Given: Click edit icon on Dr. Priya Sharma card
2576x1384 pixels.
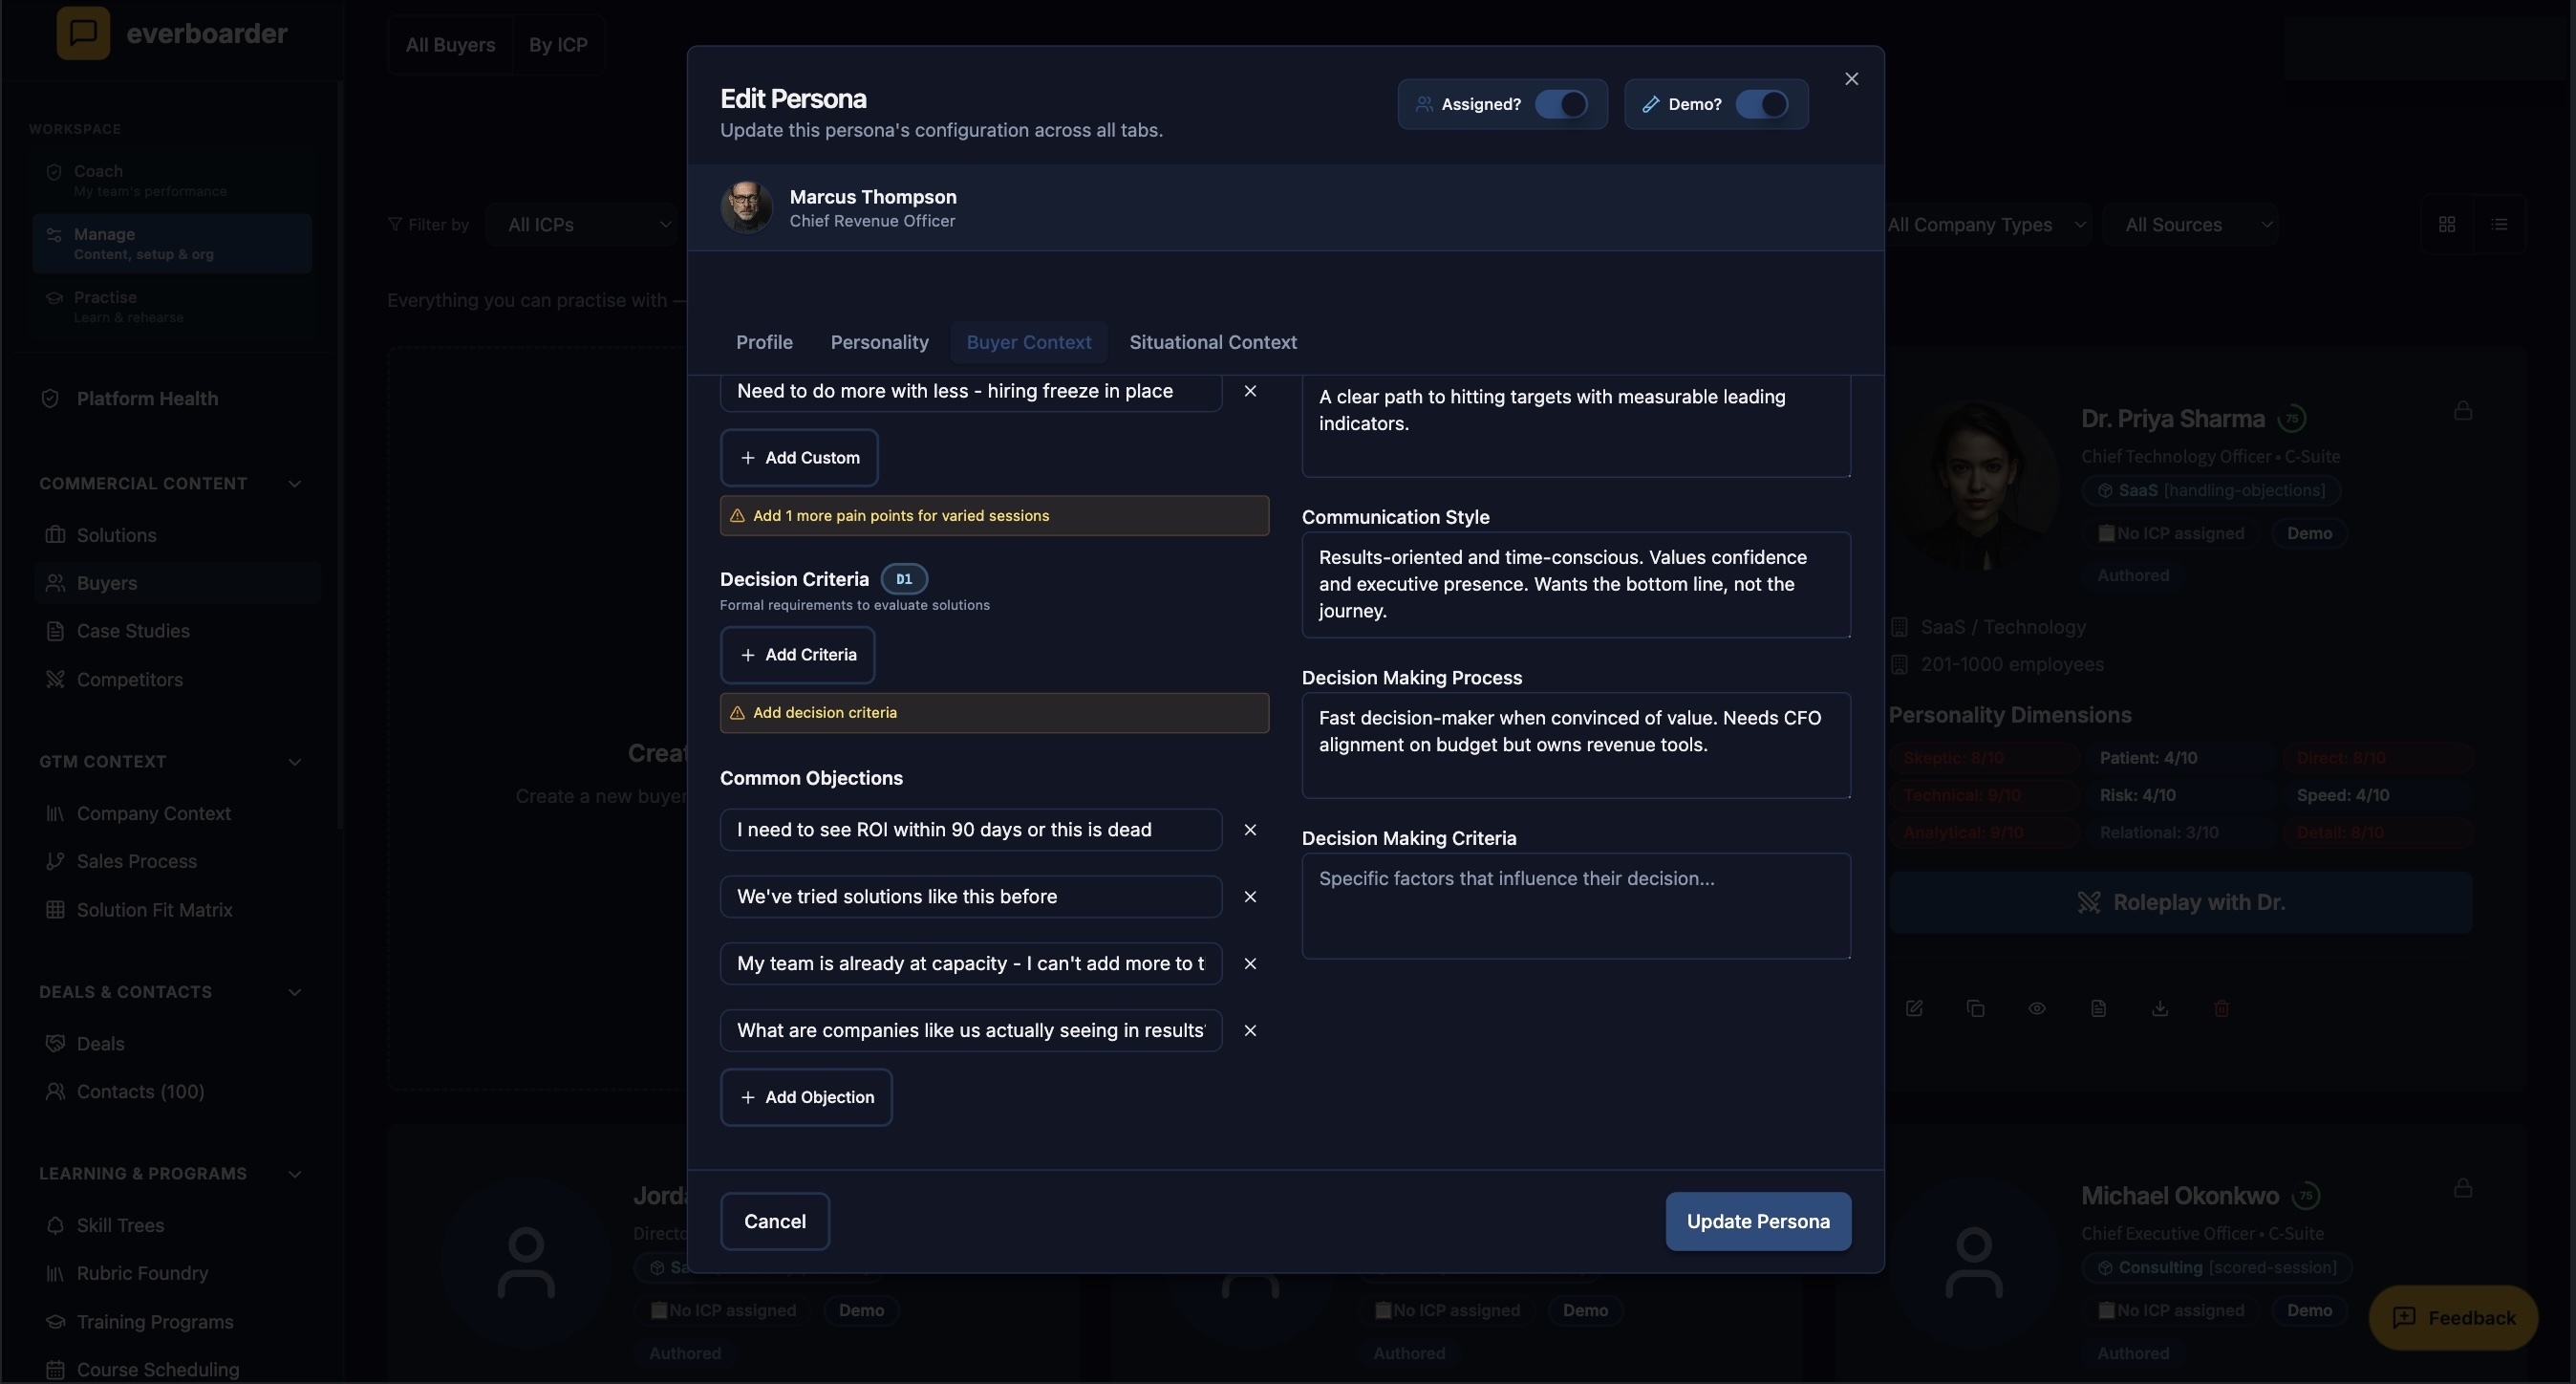Looking at the screenshot, I should point(1914,1008).
